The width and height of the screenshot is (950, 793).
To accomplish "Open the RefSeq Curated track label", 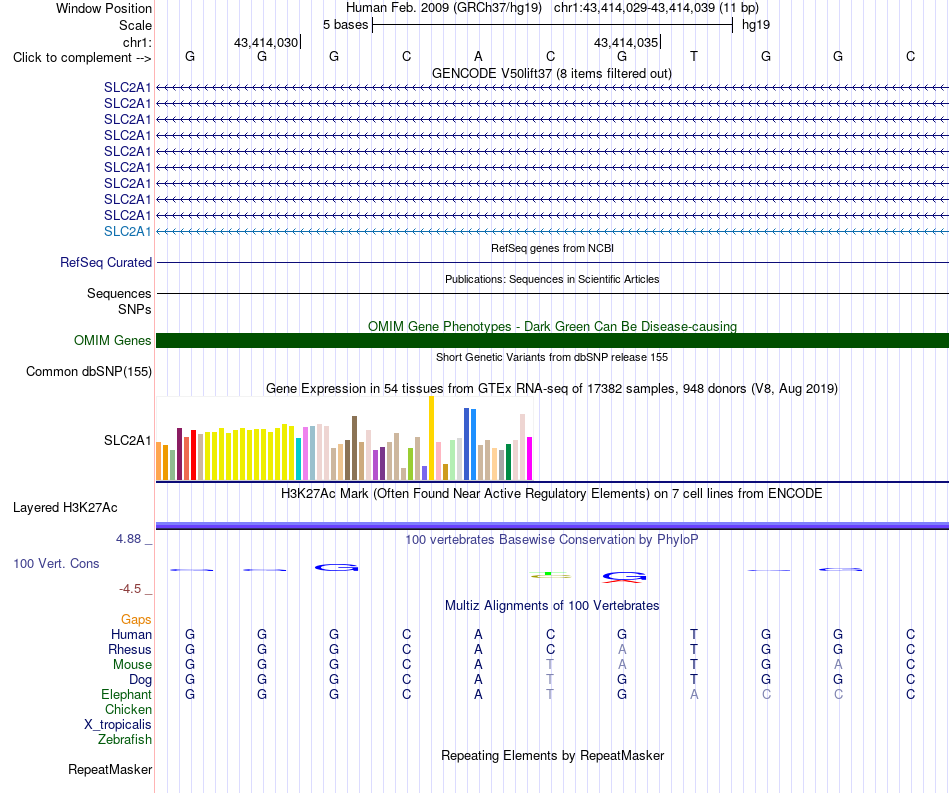I will point(105,262).
